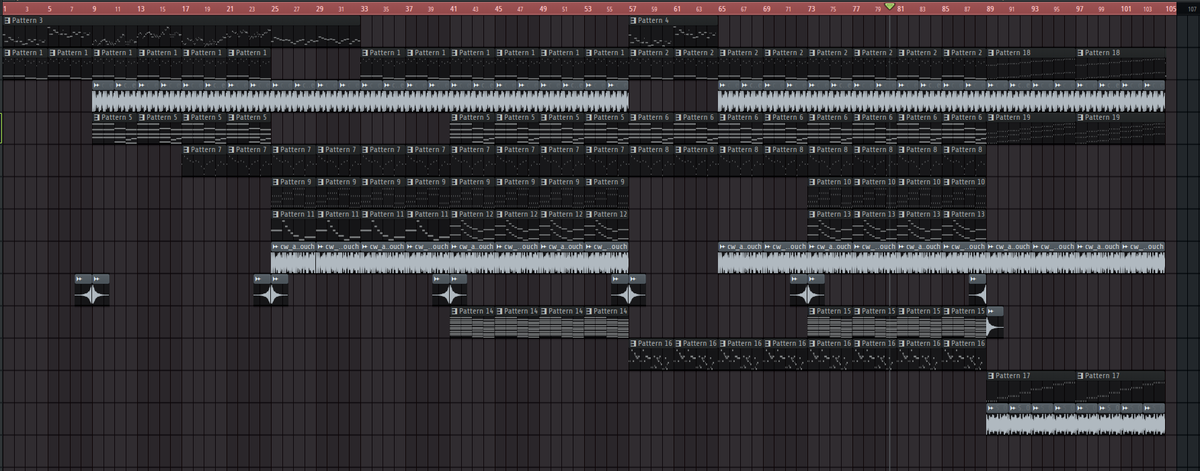The image size is (1200, 471).
Task: Click bar 9 on the timeline ruler
Action: tap(94, 8)
